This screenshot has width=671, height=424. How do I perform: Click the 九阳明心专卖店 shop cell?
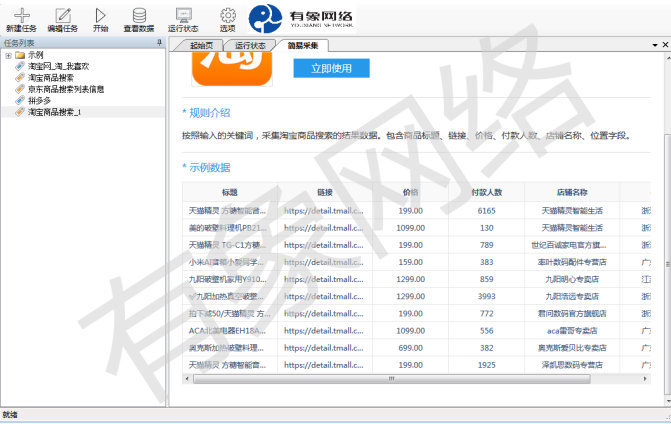pos(572,279)
